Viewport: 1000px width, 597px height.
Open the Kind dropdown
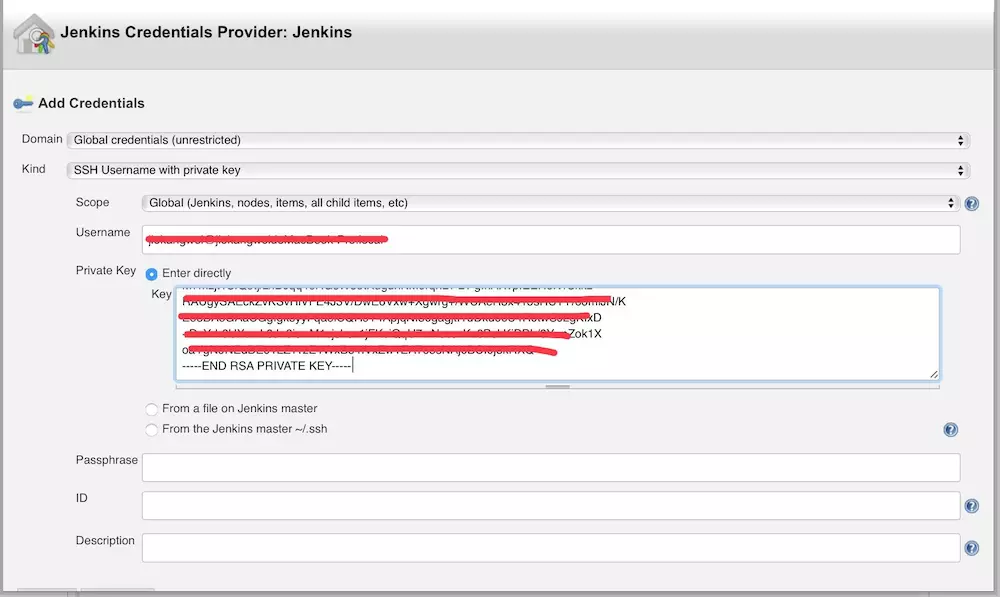pos(518,170)
